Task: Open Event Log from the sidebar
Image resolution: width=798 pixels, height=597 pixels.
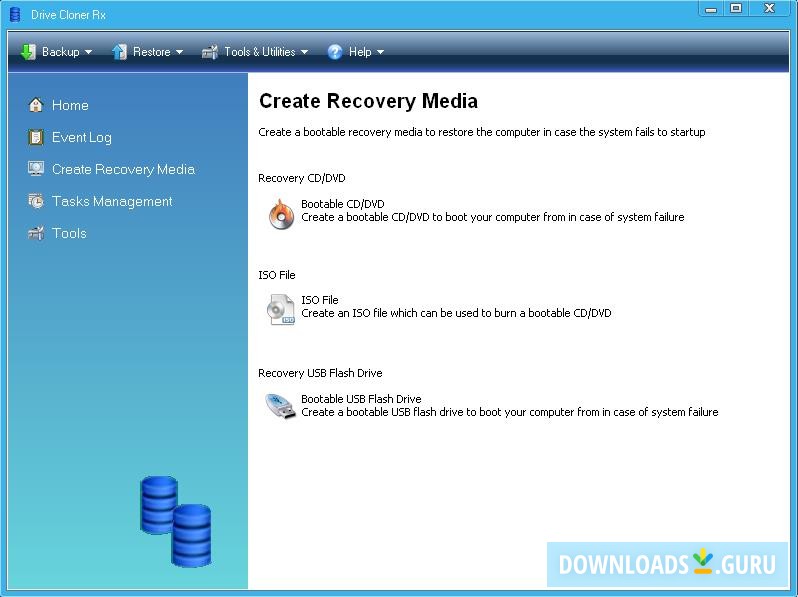Action: [81, 137]
